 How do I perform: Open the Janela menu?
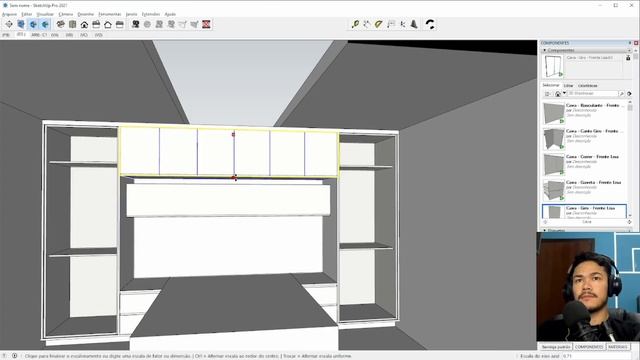click(131, 14)
